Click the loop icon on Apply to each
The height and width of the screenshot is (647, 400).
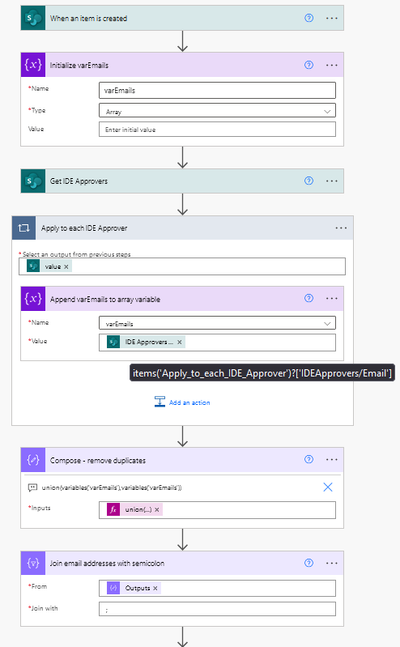24,228
